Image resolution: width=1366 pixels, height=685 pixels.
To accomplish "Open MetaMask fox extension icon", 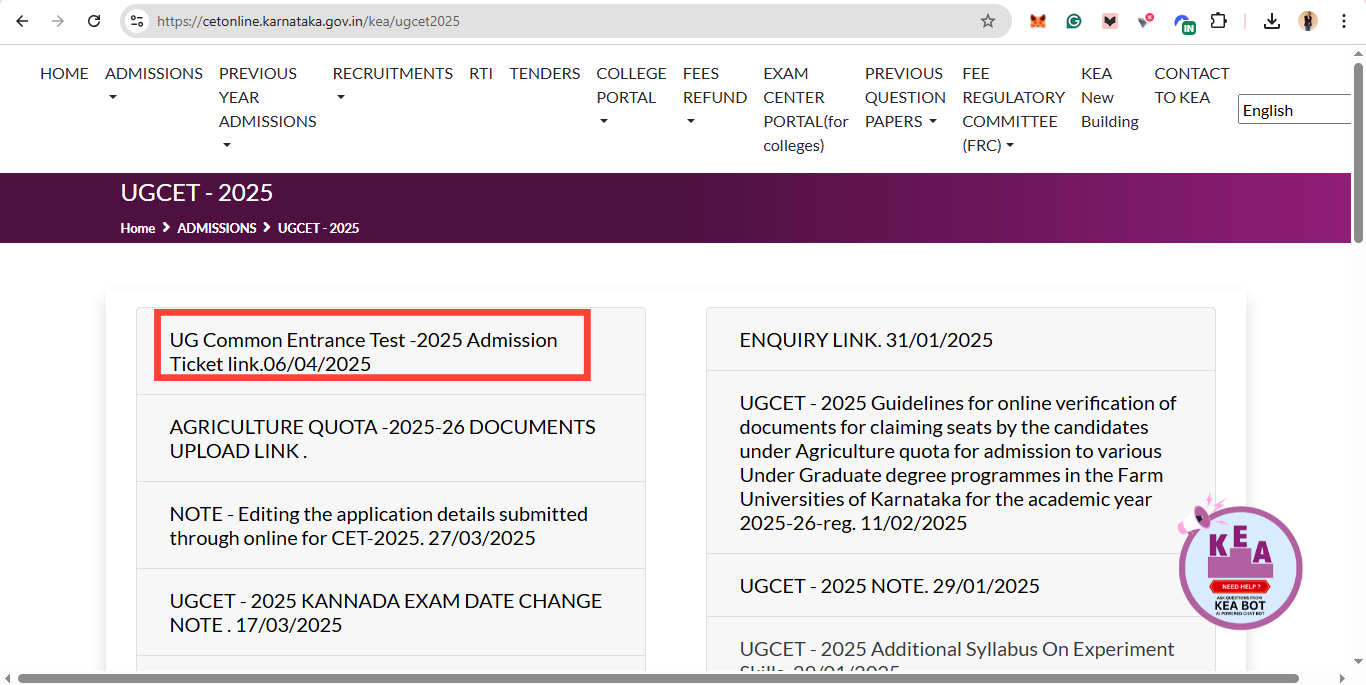I will point(1038,21).
